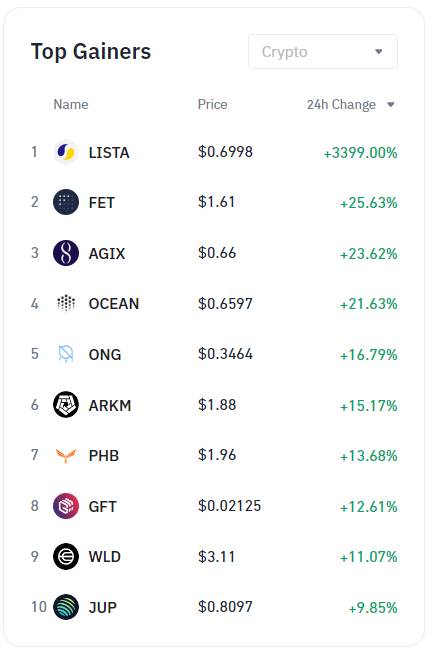Click the GFT coin logo icon
437x652 pixels.
pyautogui.click(x=66, y=506)
